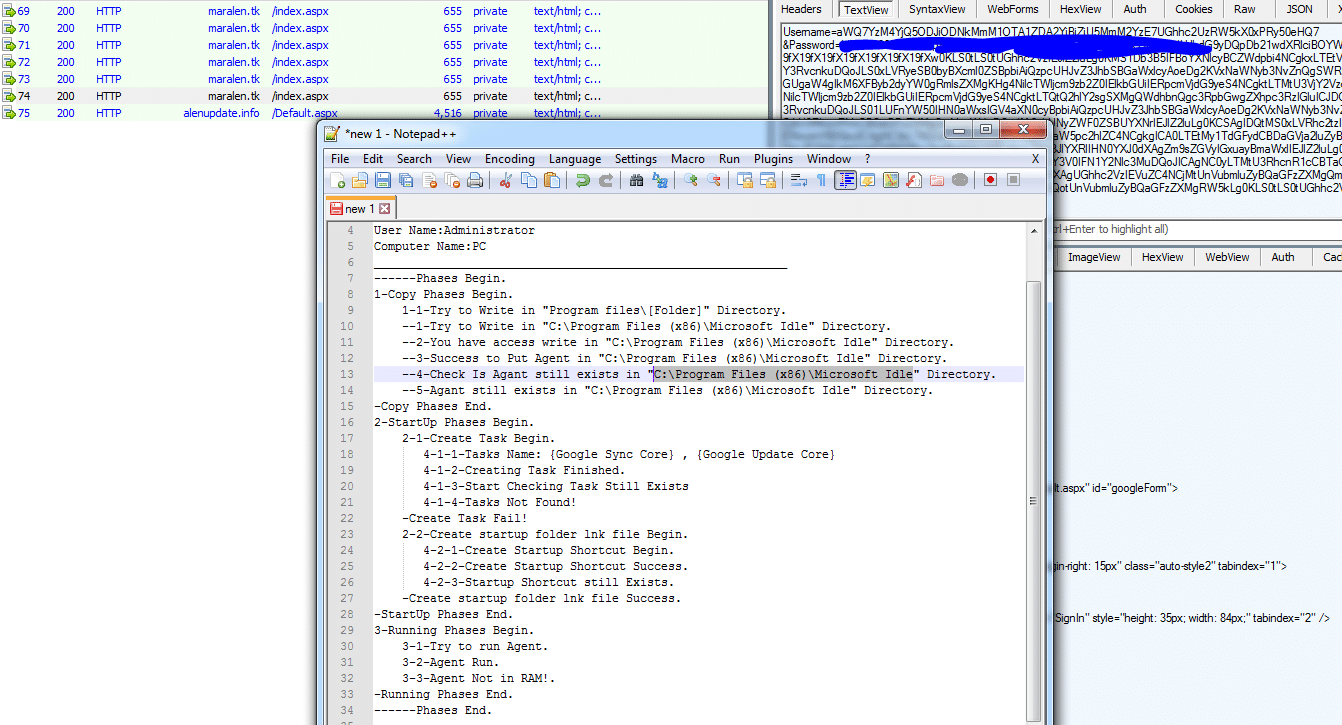Image resolution: width=1342 pixels, height=725 pixels.
Task: Switch to Fiddler's SyntaxView tab
Action: click(937, 9)
